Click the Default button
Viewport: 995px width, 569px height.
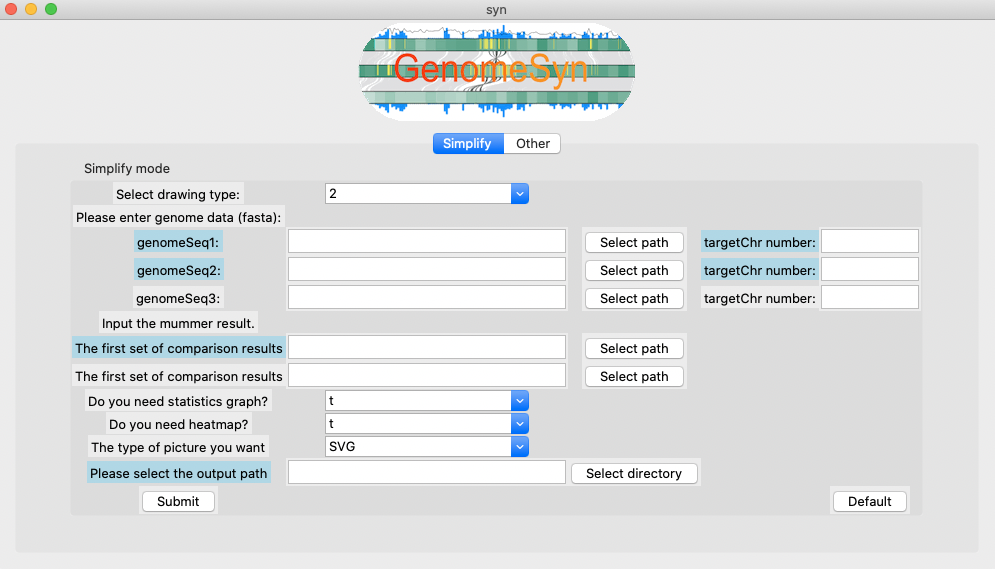coord(869,502)
